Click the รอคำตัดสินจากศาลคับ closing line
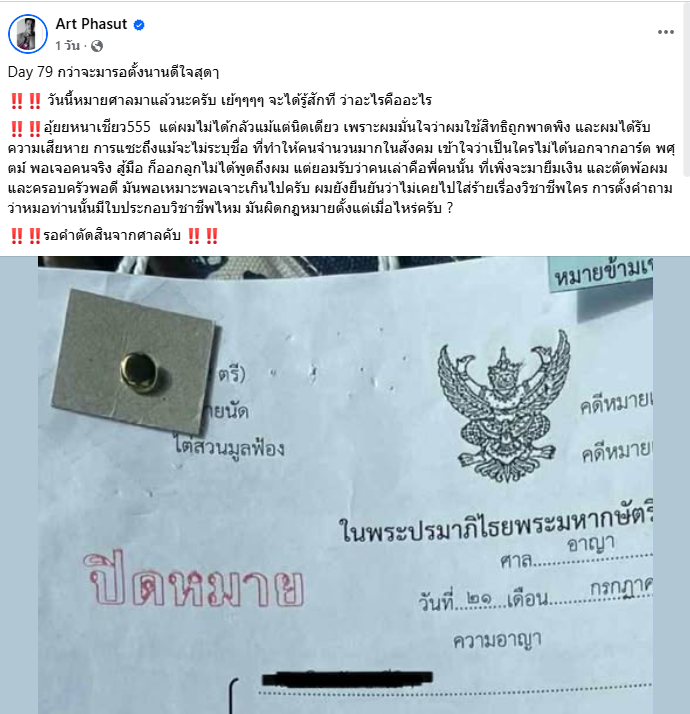Screen dimensions: 690x714 [x=112, y=236]
